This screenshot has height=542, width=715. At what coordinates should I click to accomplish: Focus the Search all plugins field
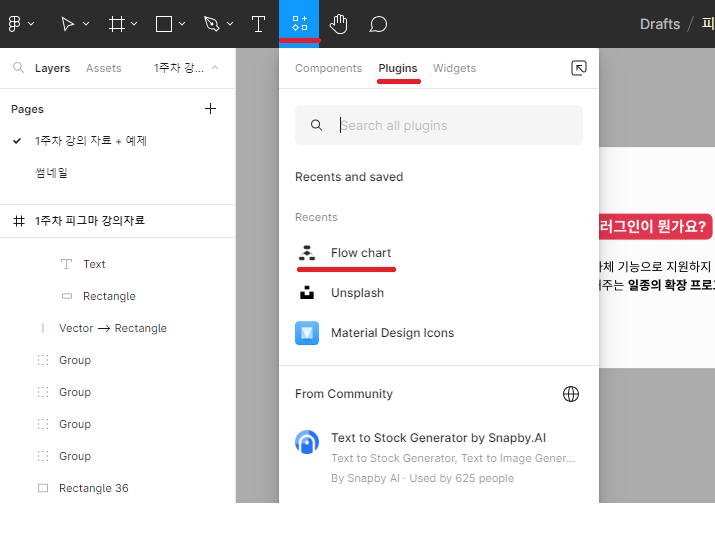pyautogui.click(x=439, y=125)
